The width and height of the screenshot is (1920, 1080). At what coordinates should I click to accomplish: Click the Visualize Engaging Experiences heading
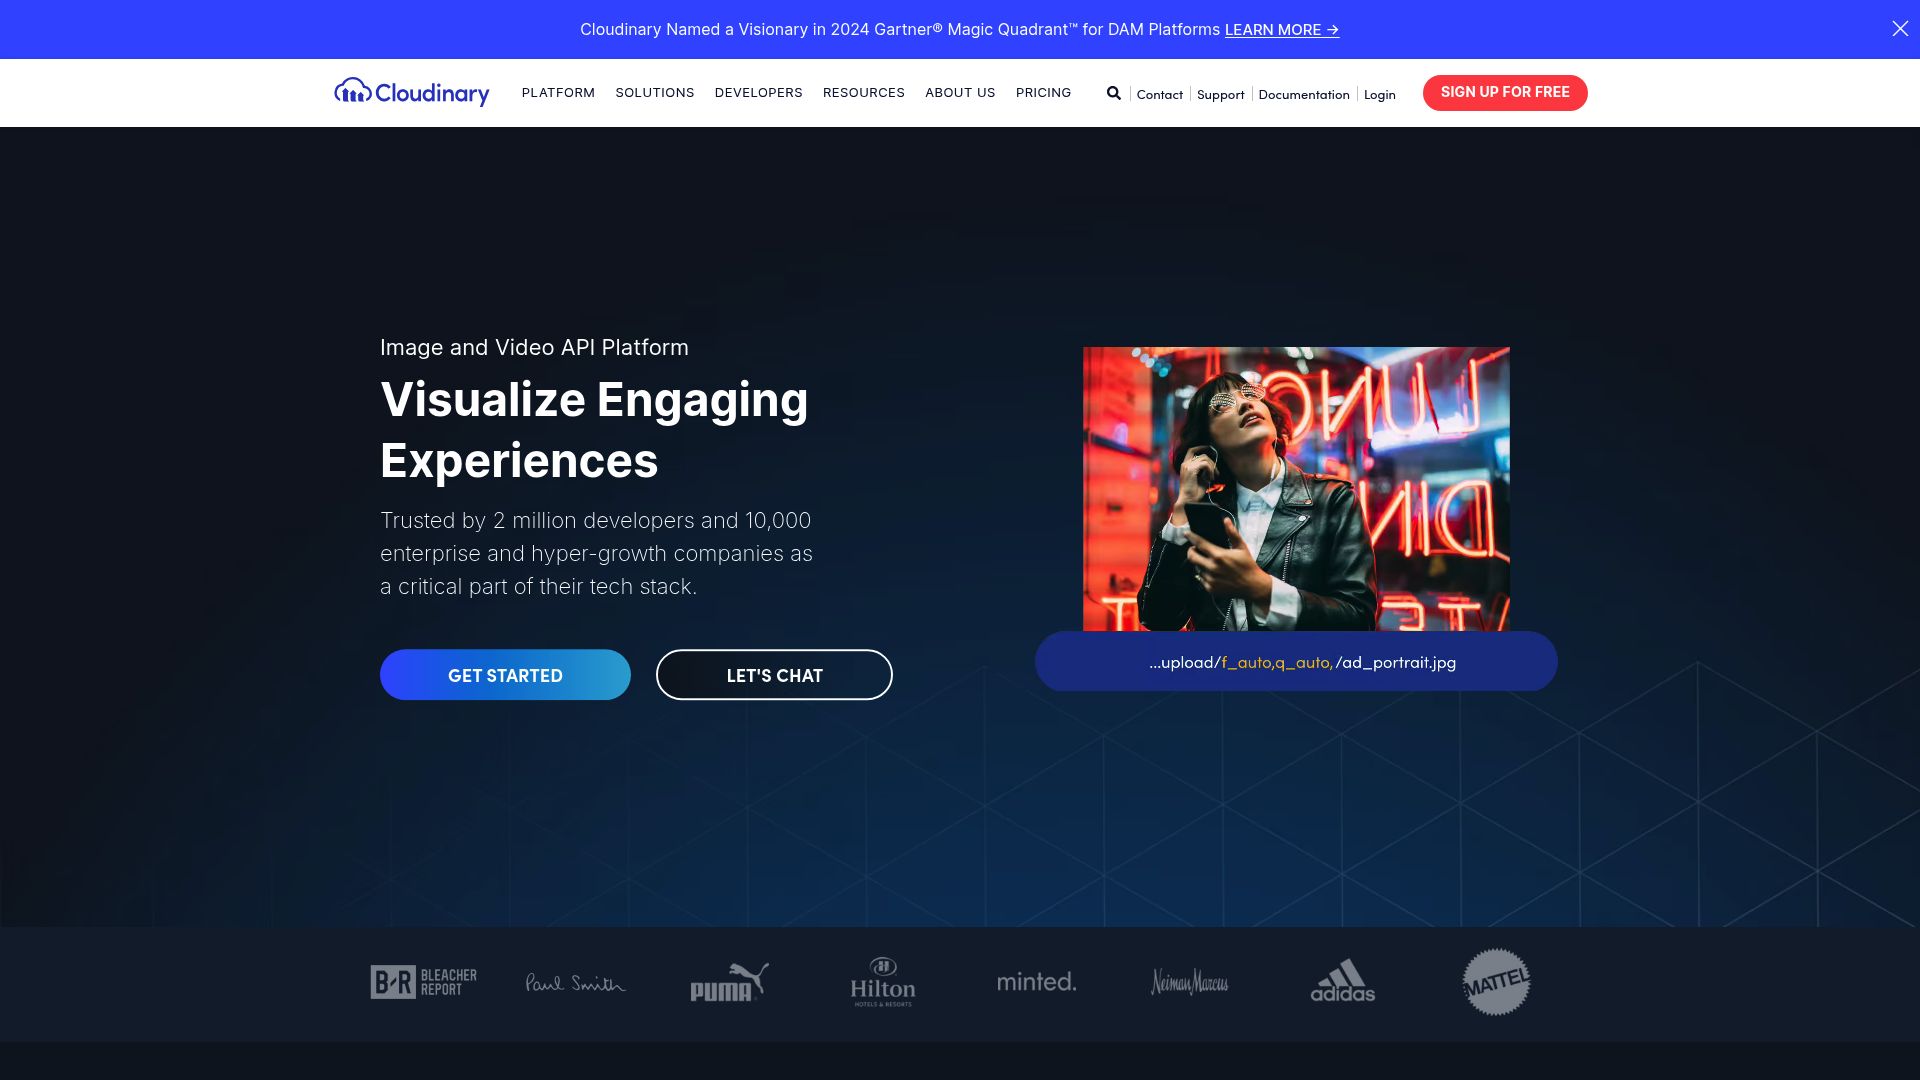coord(594,430)
